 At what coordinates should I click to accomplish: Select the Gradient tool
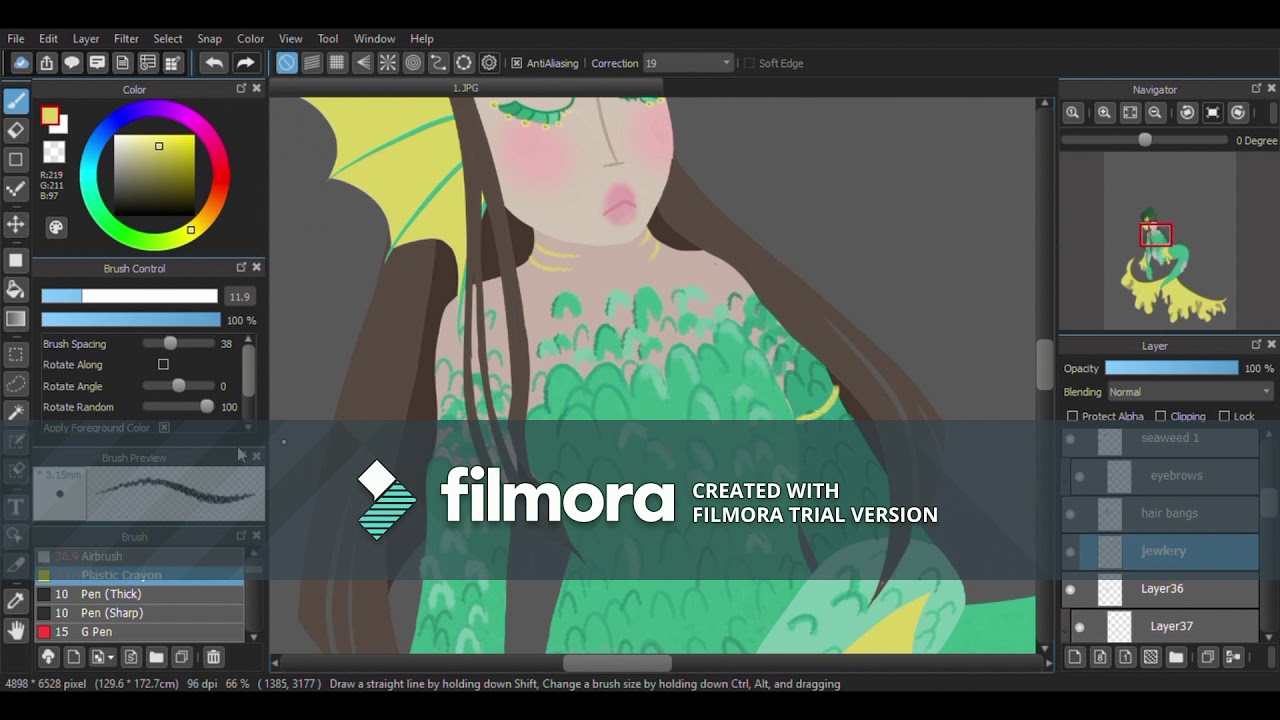click(16, 319)
